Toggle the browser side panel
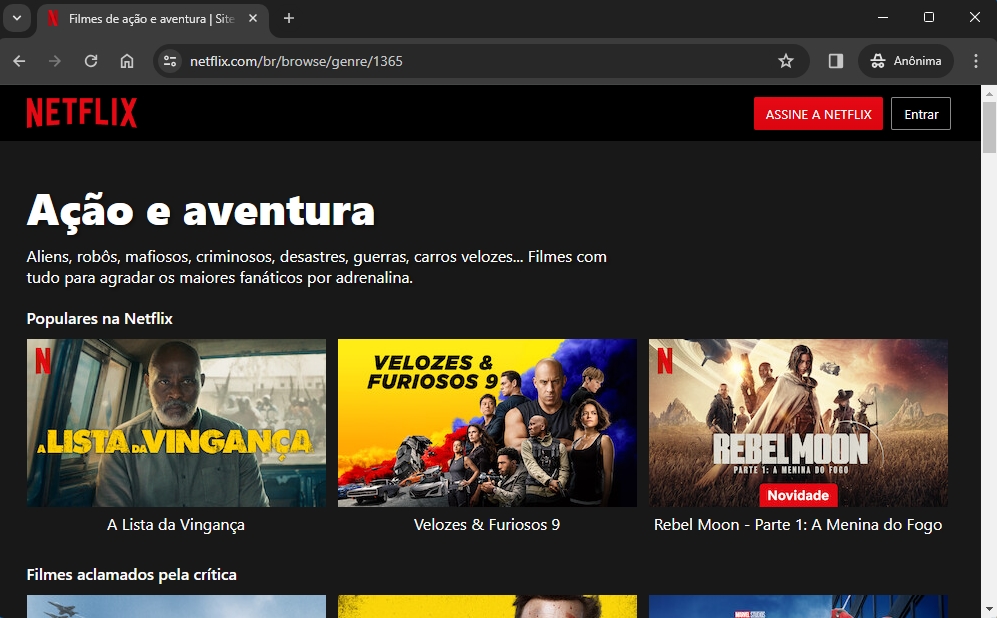 (x=835, y=61)
